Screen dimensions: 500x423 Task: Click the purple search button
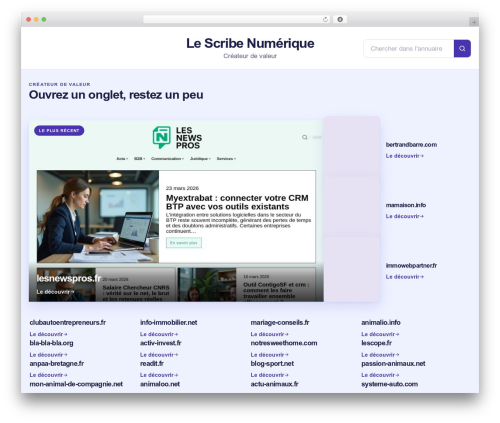[462, 49]
